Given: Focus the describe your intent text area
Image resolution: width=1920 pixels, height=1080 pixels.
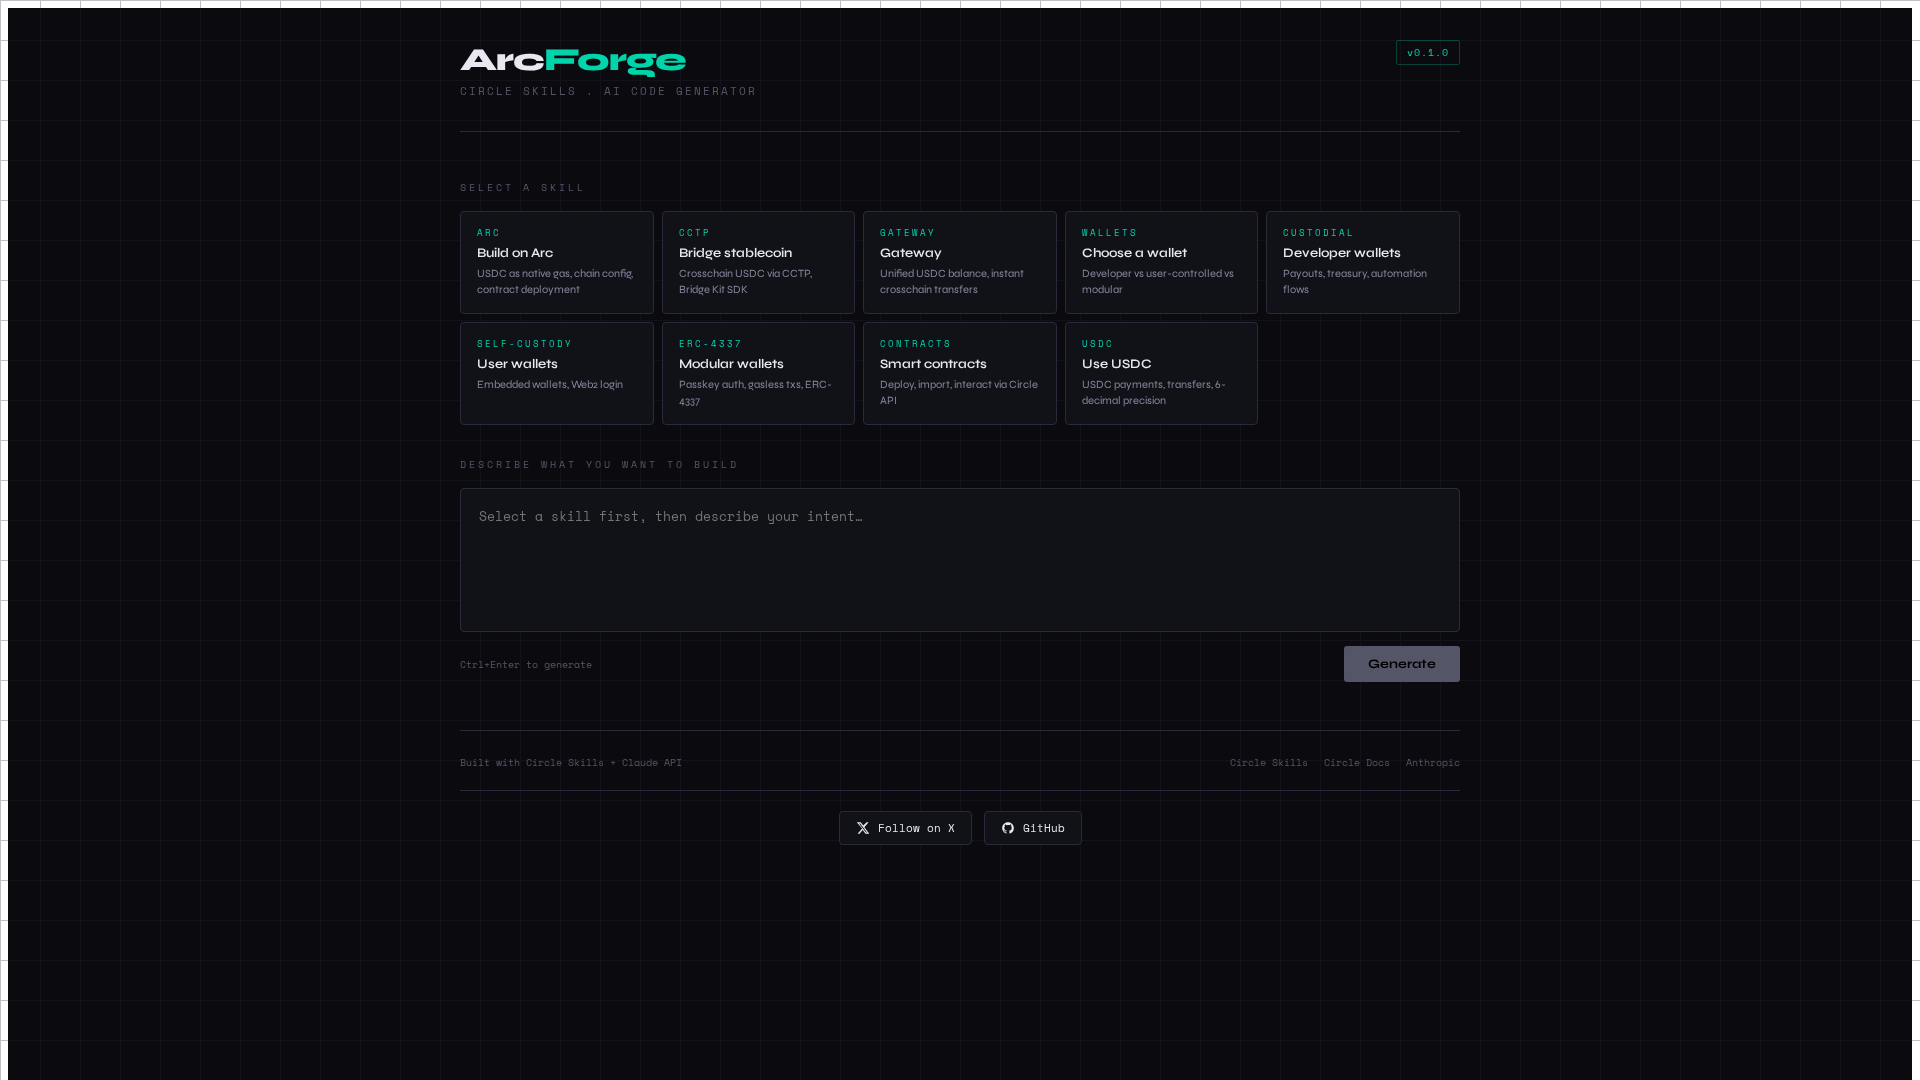Looking at the screenshot, I should [x=960, y=560].
